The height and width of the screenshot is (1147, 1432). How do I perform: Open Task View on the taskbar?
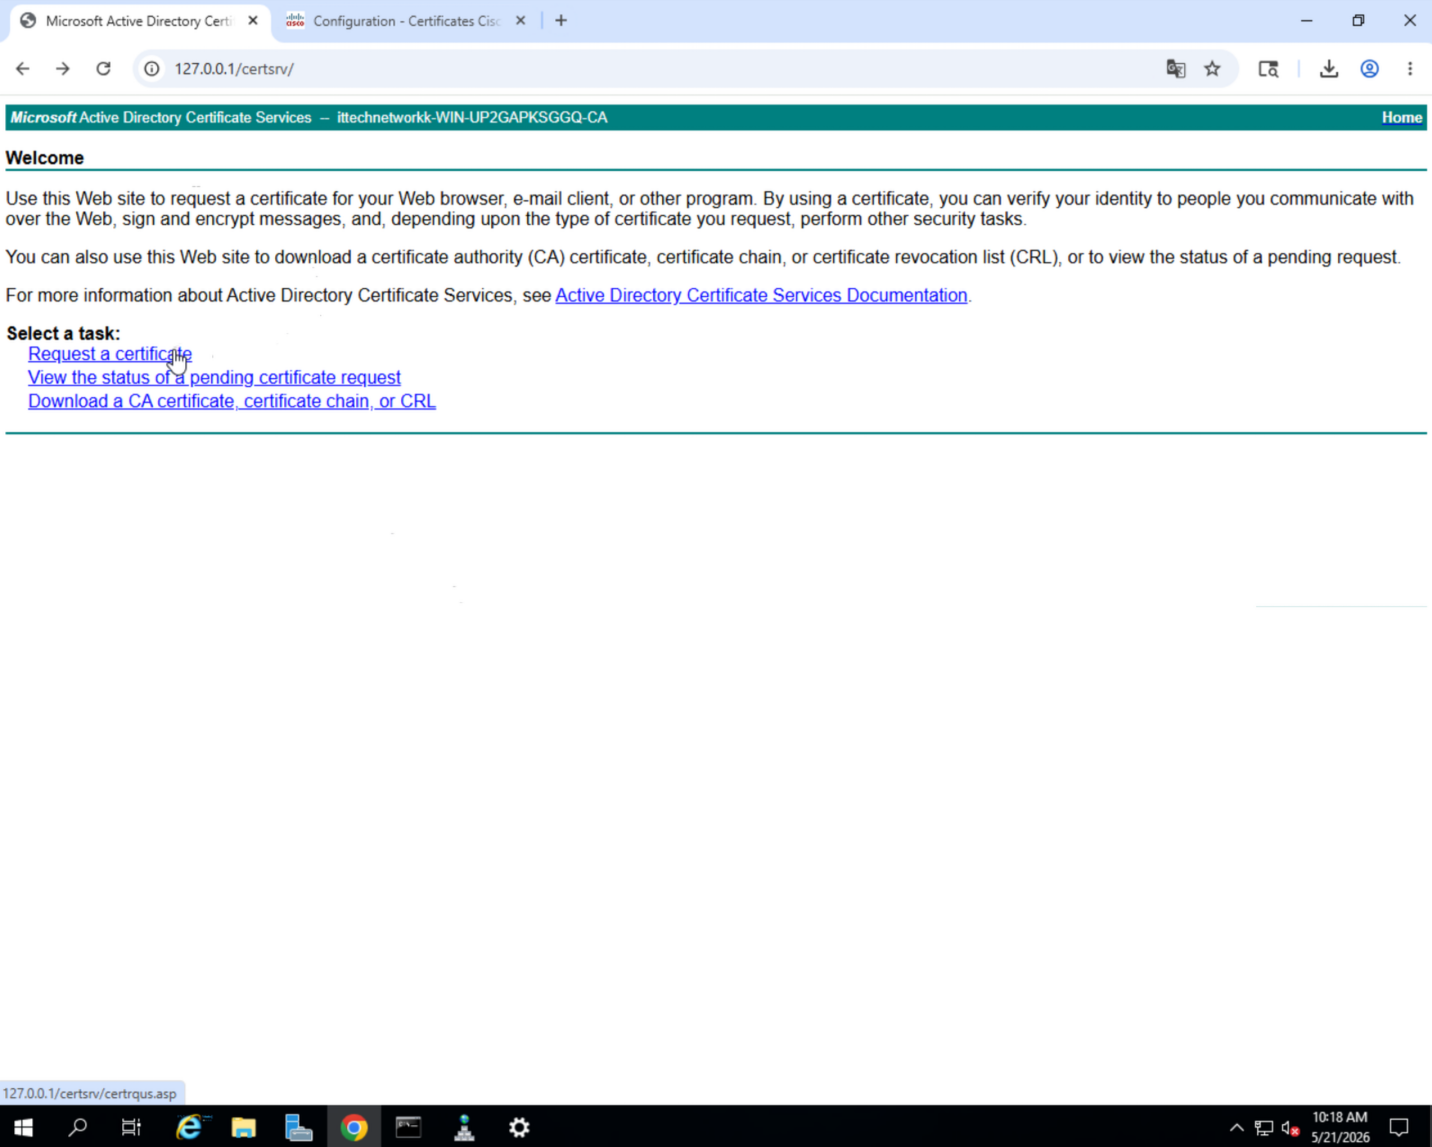[x=131, y=1128]
